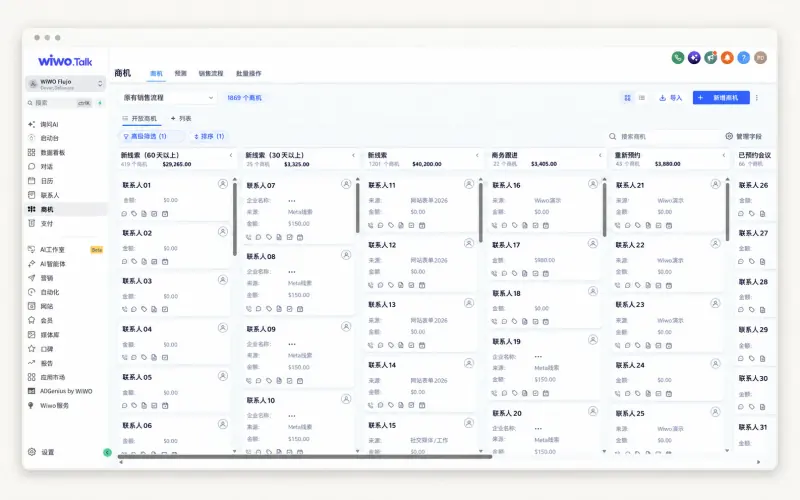
Task: Open the orange notifications bell
Action: click(x=727, y=58)
